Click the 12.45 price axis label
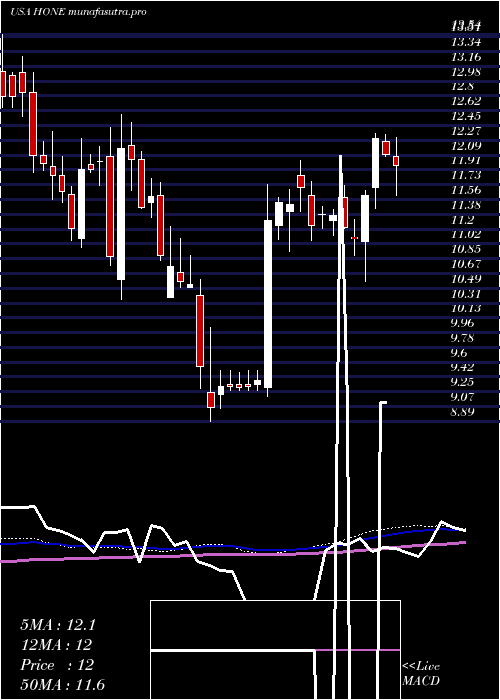The image size is (500, 700). click(466, 116)
